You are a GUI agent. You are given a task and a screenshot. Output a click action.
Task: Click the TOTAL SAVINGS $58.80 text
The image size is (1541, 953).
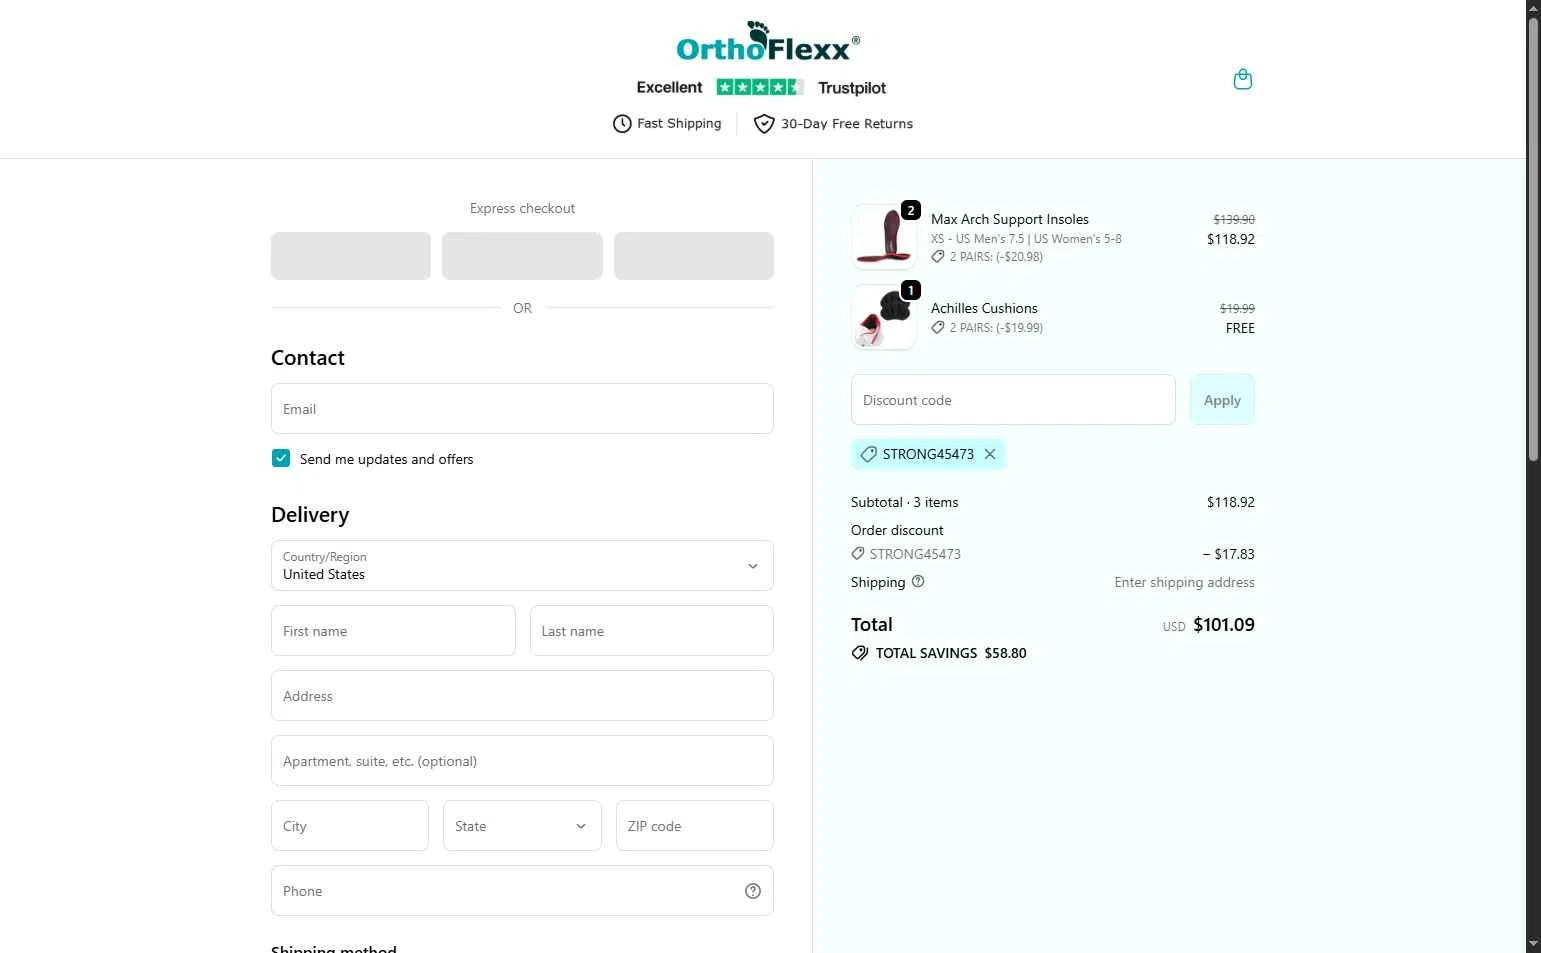click(x=951, y=653)
